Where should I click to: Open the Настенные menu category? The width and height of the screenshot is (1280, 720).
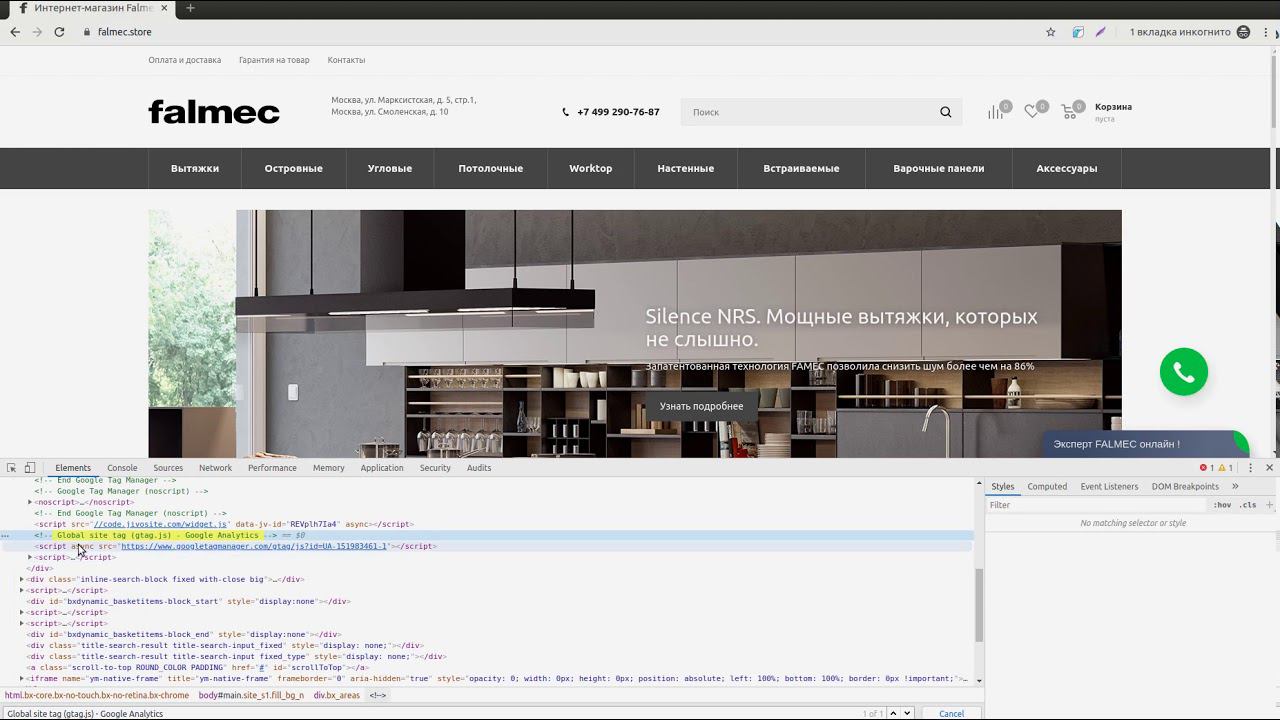pos(686,168)
